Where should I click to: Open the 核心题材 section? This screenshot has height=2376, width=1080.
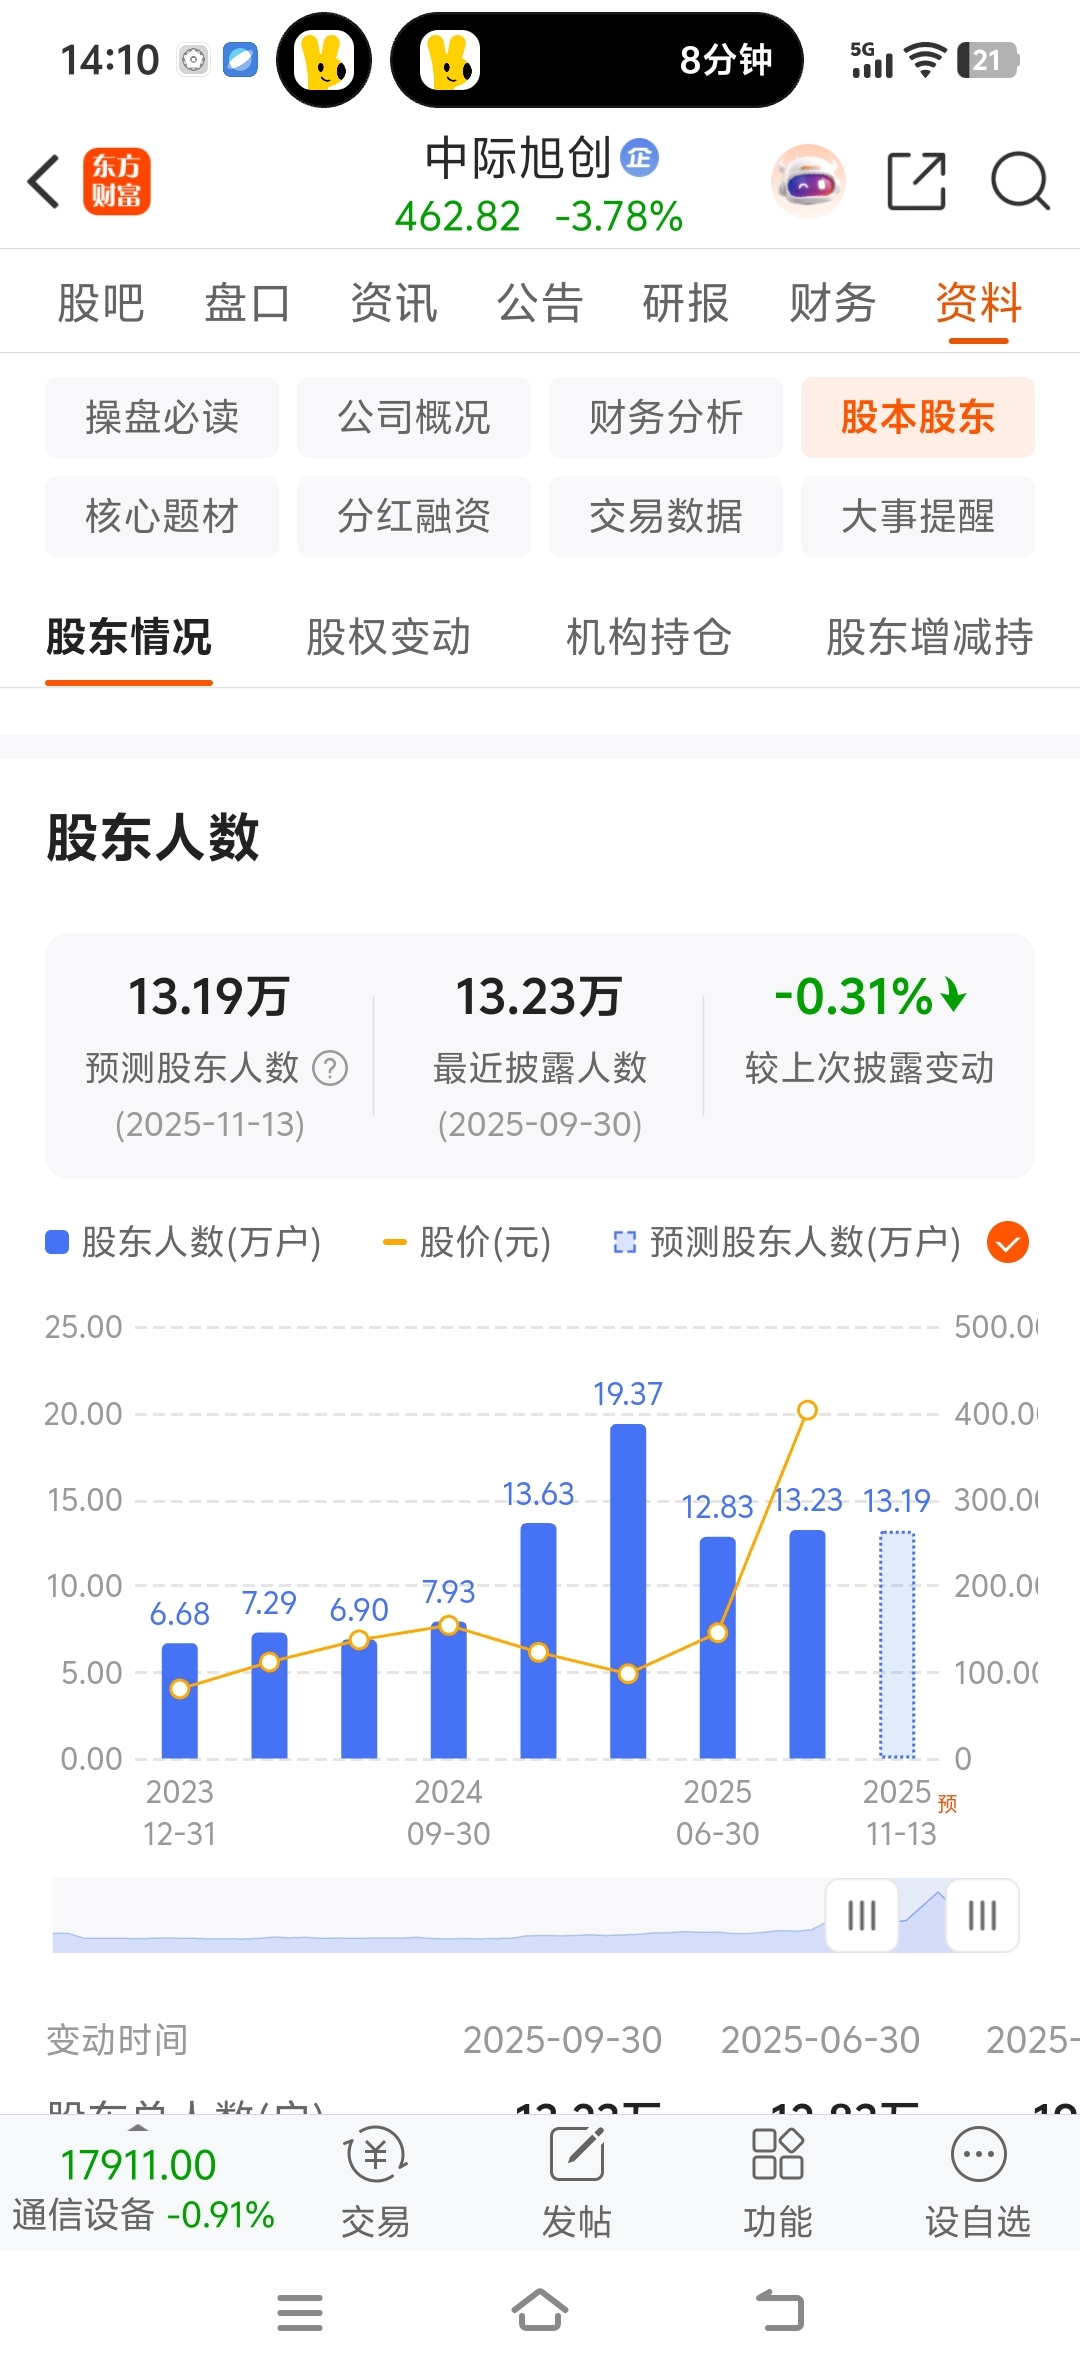(x=162, y=516)
